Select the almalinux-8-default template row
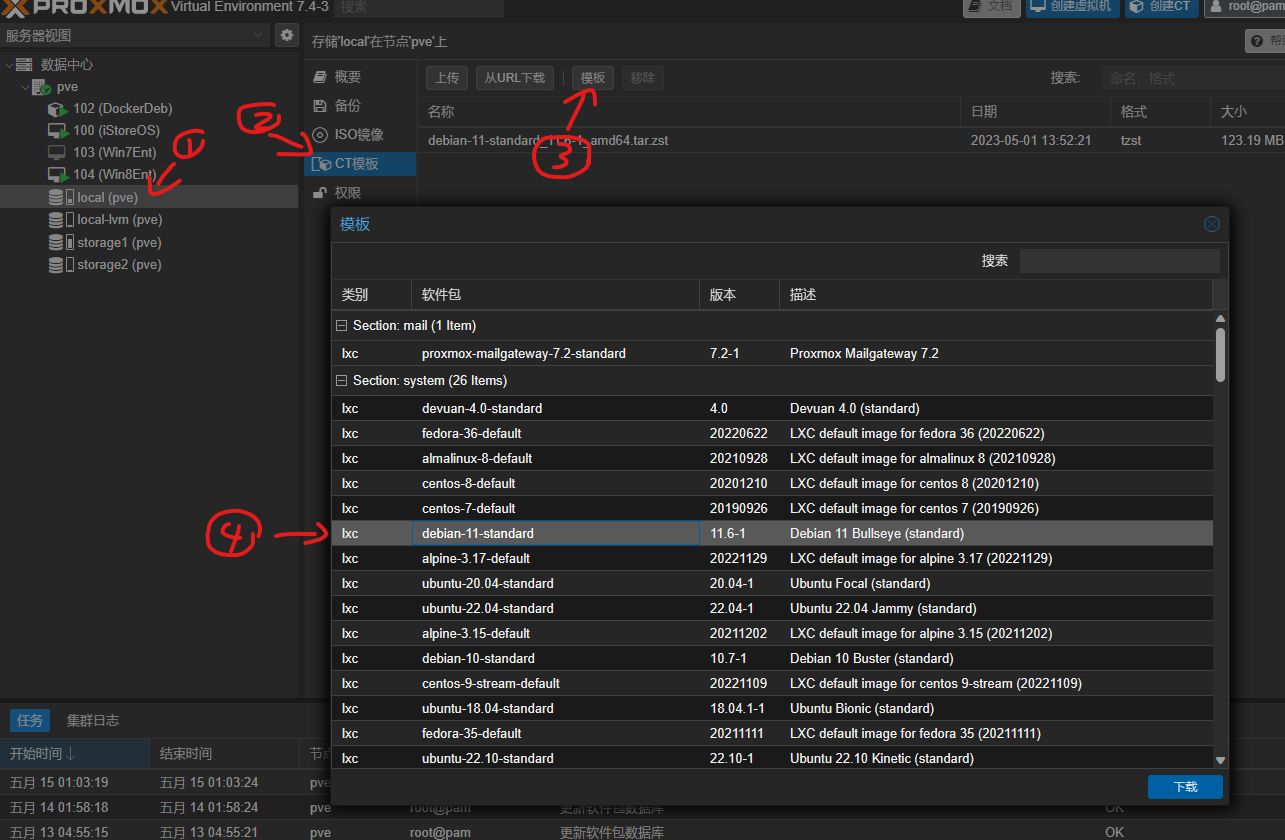The width and height of the screenshot is (1285, 840). 772,458
